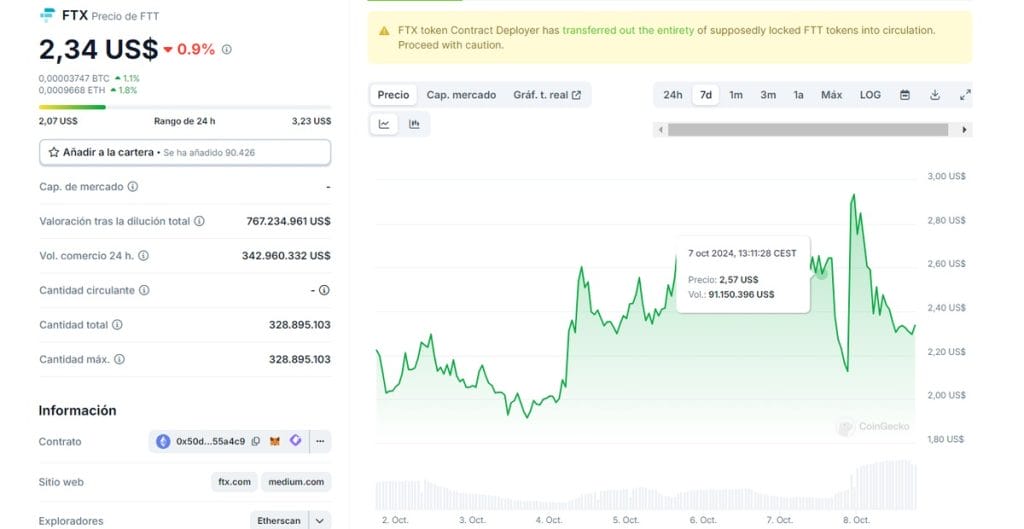Click info icon beside circulating supply dash value
This screenshot has width=1024, height=529.
[x=324, y=290]
